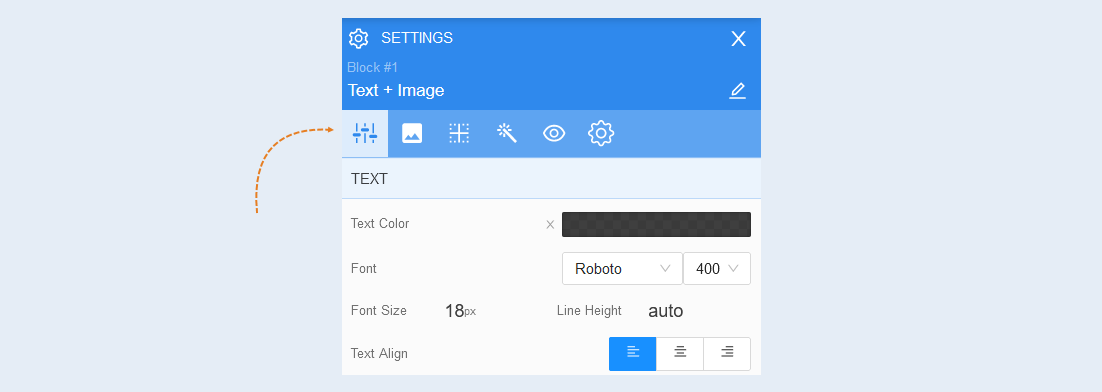
Task: Close the Settings panel
Action: click(x=738, y=39)
